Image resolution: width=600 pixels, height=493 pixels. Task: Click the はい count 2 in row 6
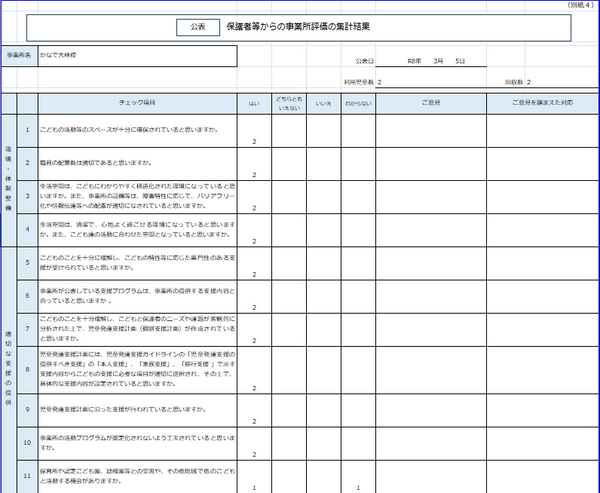coord(254,308)
